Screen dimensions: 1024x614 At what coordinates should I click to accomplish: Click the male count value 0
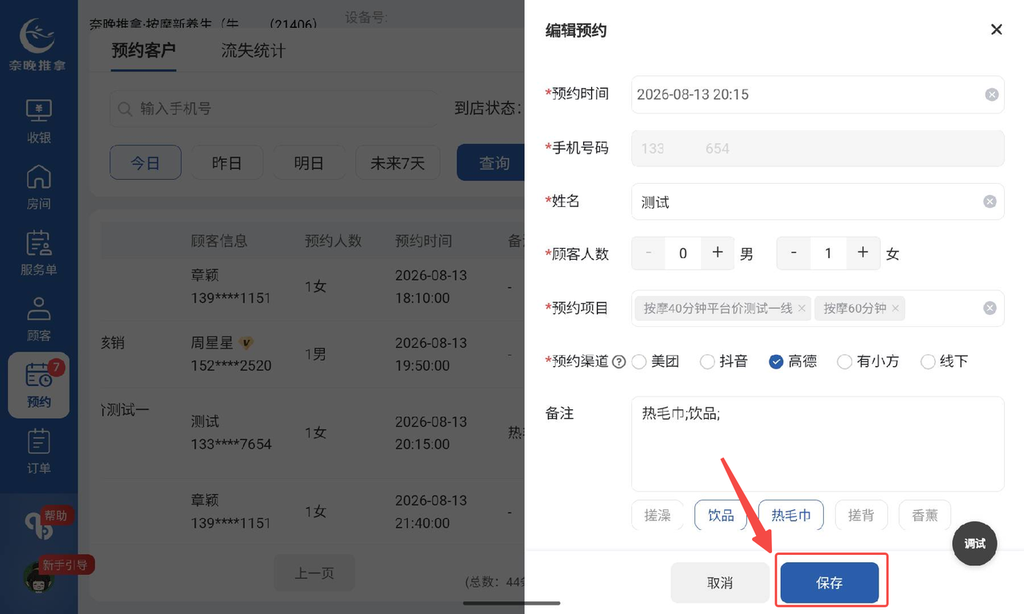coord(682,253)
